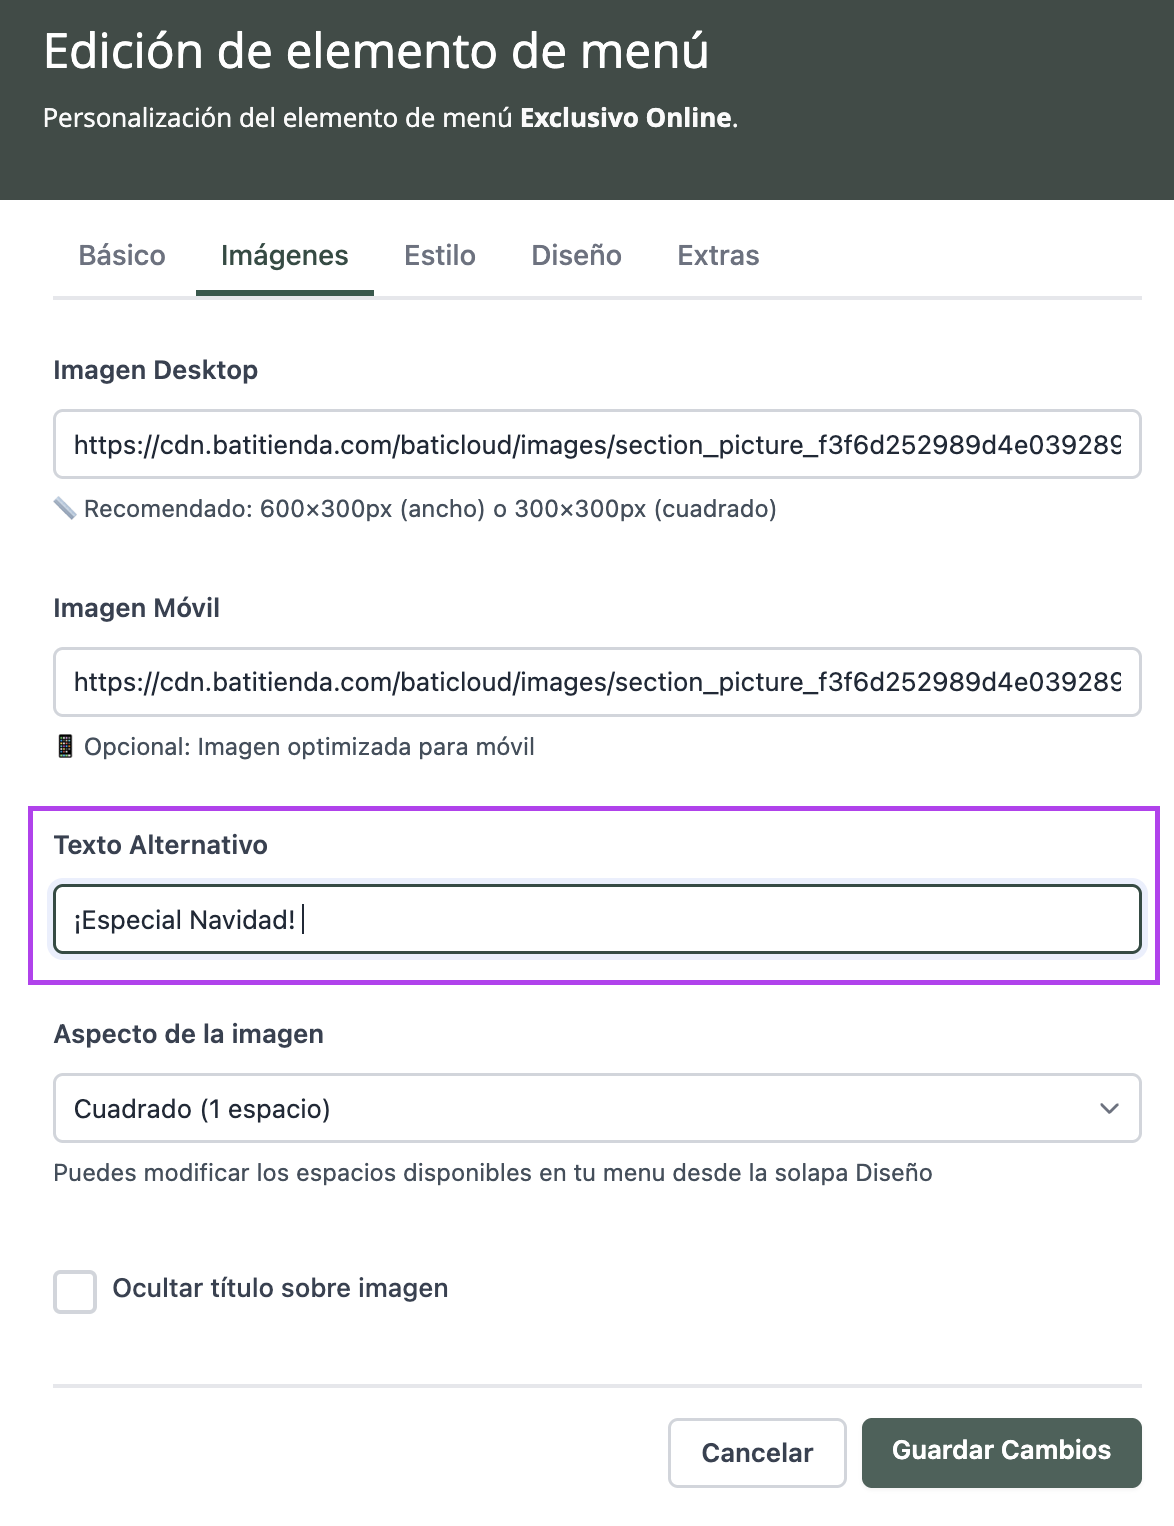Click the 'Imagen Móvil' field label
This screenshot has width=1174, height=1526.
[x=136, y=608]
